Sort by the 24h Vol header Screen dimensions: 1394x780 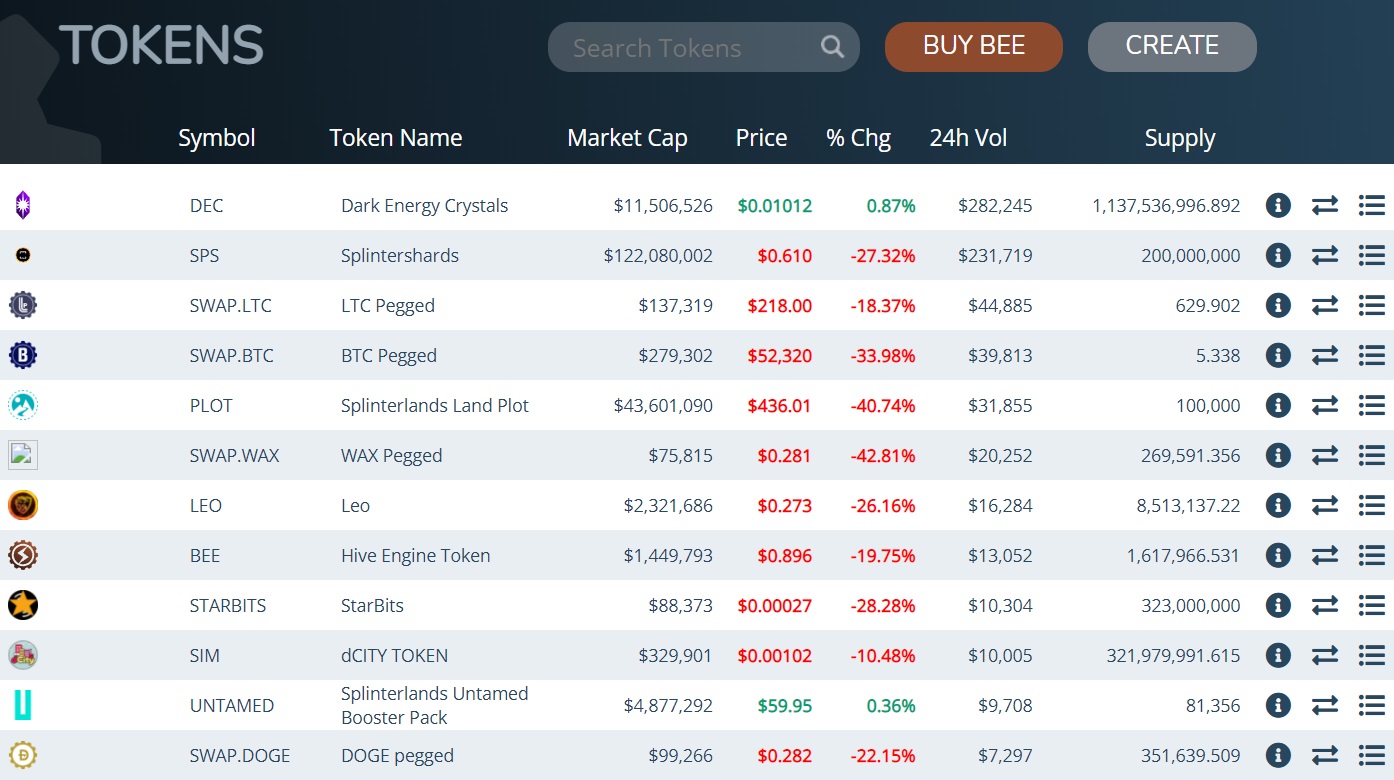pyautogui.click(x=968, y=138)
